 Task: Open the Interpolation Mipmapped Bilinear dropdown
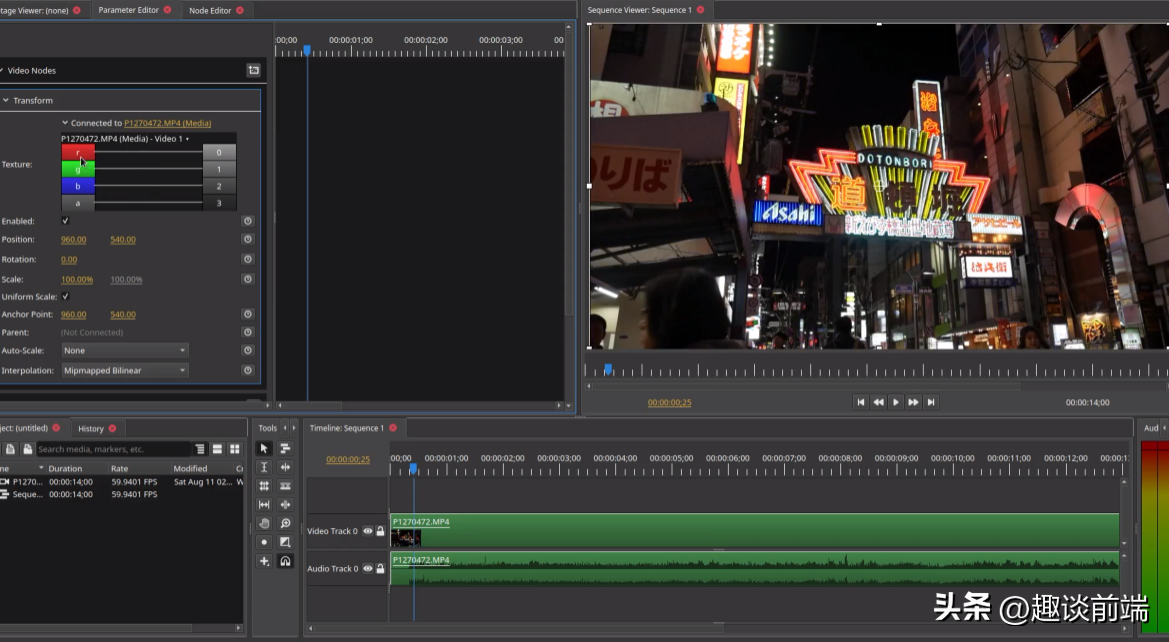[x=125, y=371]
